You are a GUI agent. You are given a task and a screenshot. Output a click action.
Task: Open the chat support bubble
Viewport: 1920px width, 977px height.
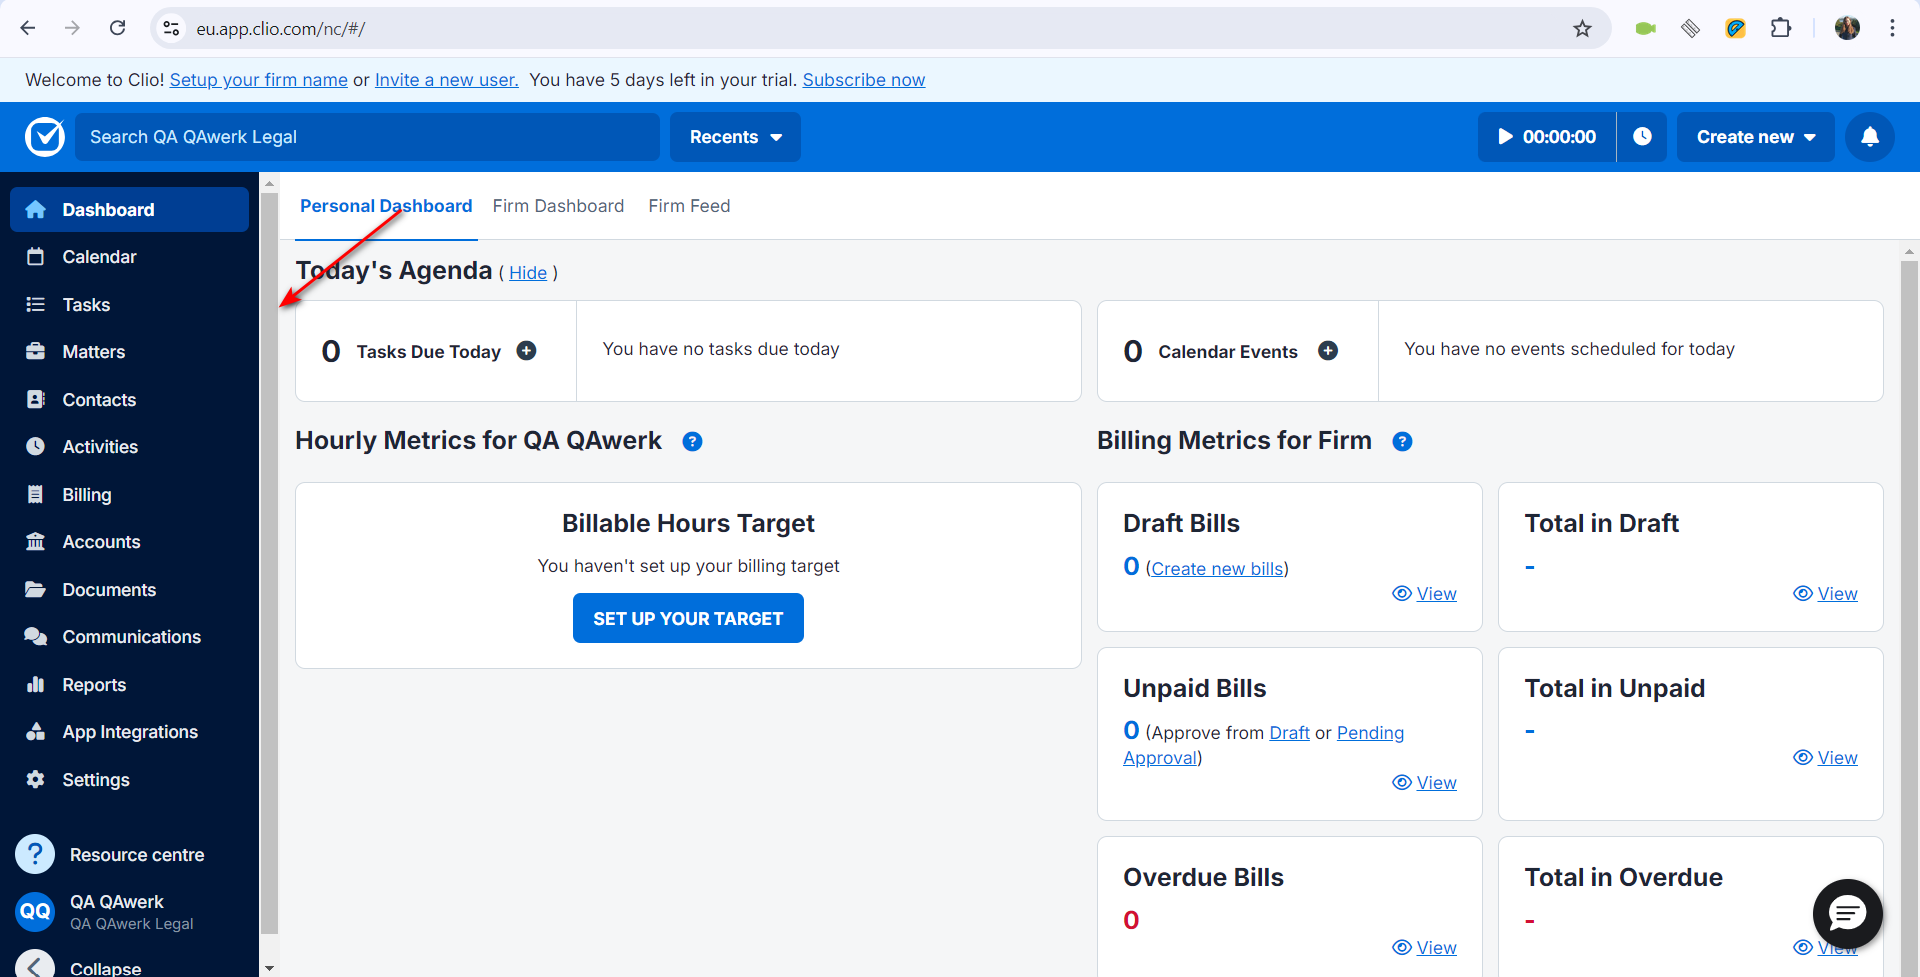pyautogui.click(x=1847, y=913)
